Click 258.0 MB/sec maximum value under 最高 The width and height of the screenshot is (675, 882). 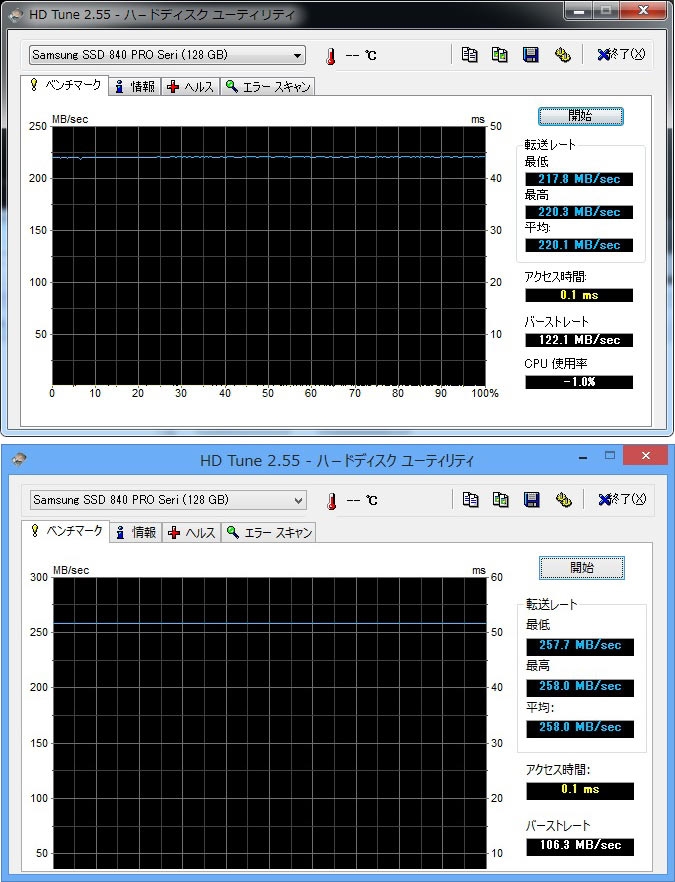(x=580, y=687)
